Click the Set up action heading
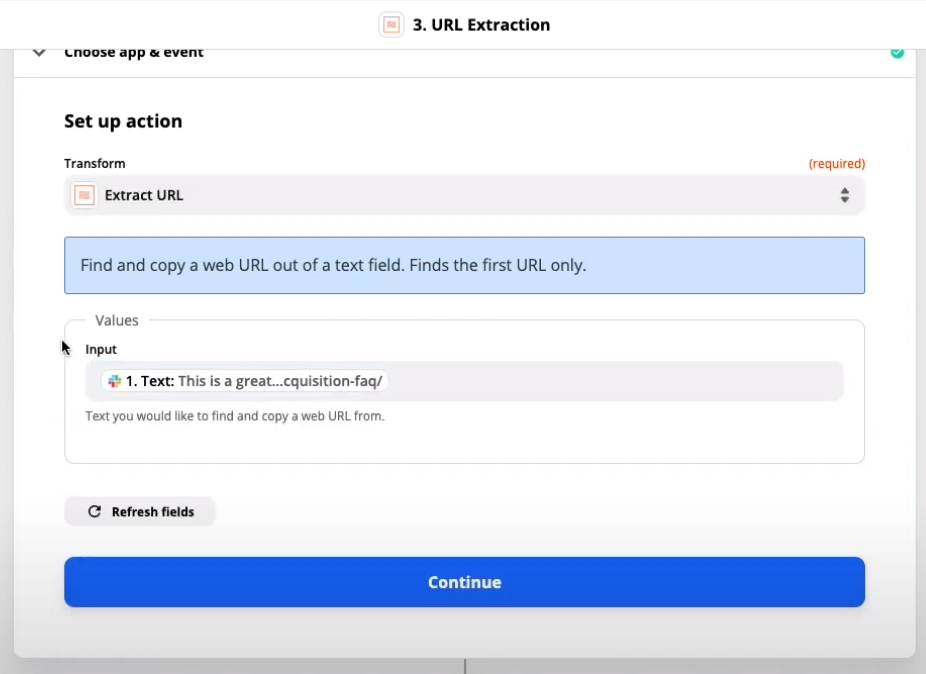This screenshot has width=926, height=674. [123, 121]
